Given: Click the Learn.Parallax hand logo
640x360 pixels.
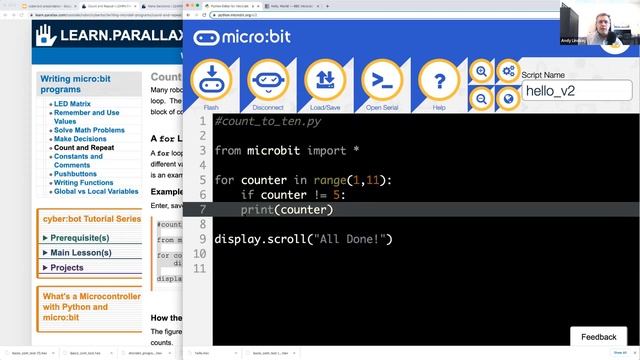Looking at the screenshot, I should [45, 35].
